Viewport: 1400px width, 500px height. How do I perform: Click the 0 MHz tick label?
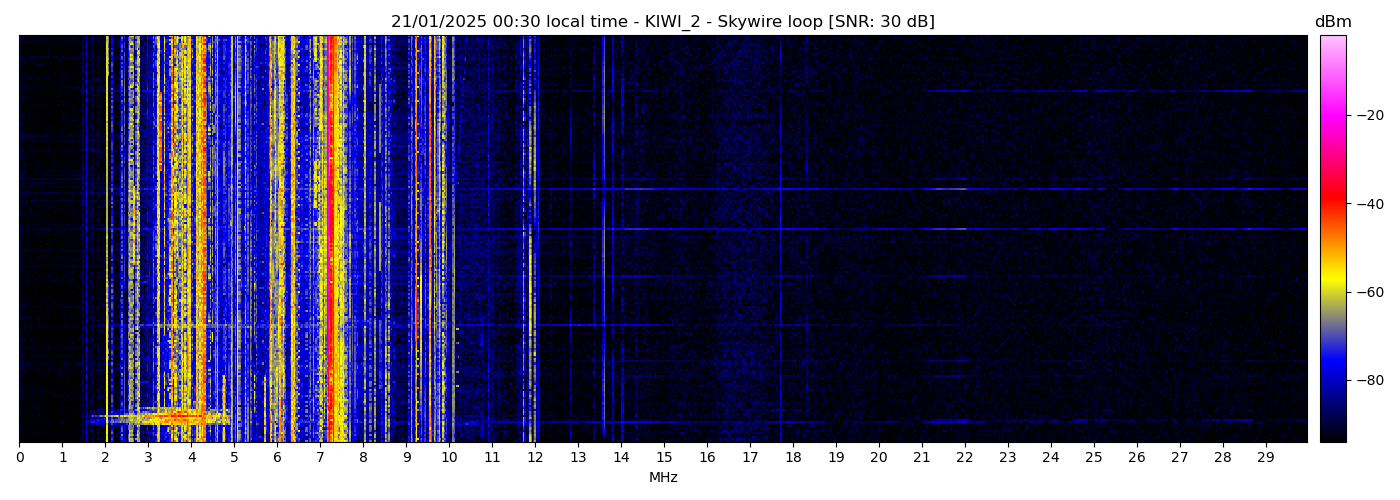tap(20, 458)
